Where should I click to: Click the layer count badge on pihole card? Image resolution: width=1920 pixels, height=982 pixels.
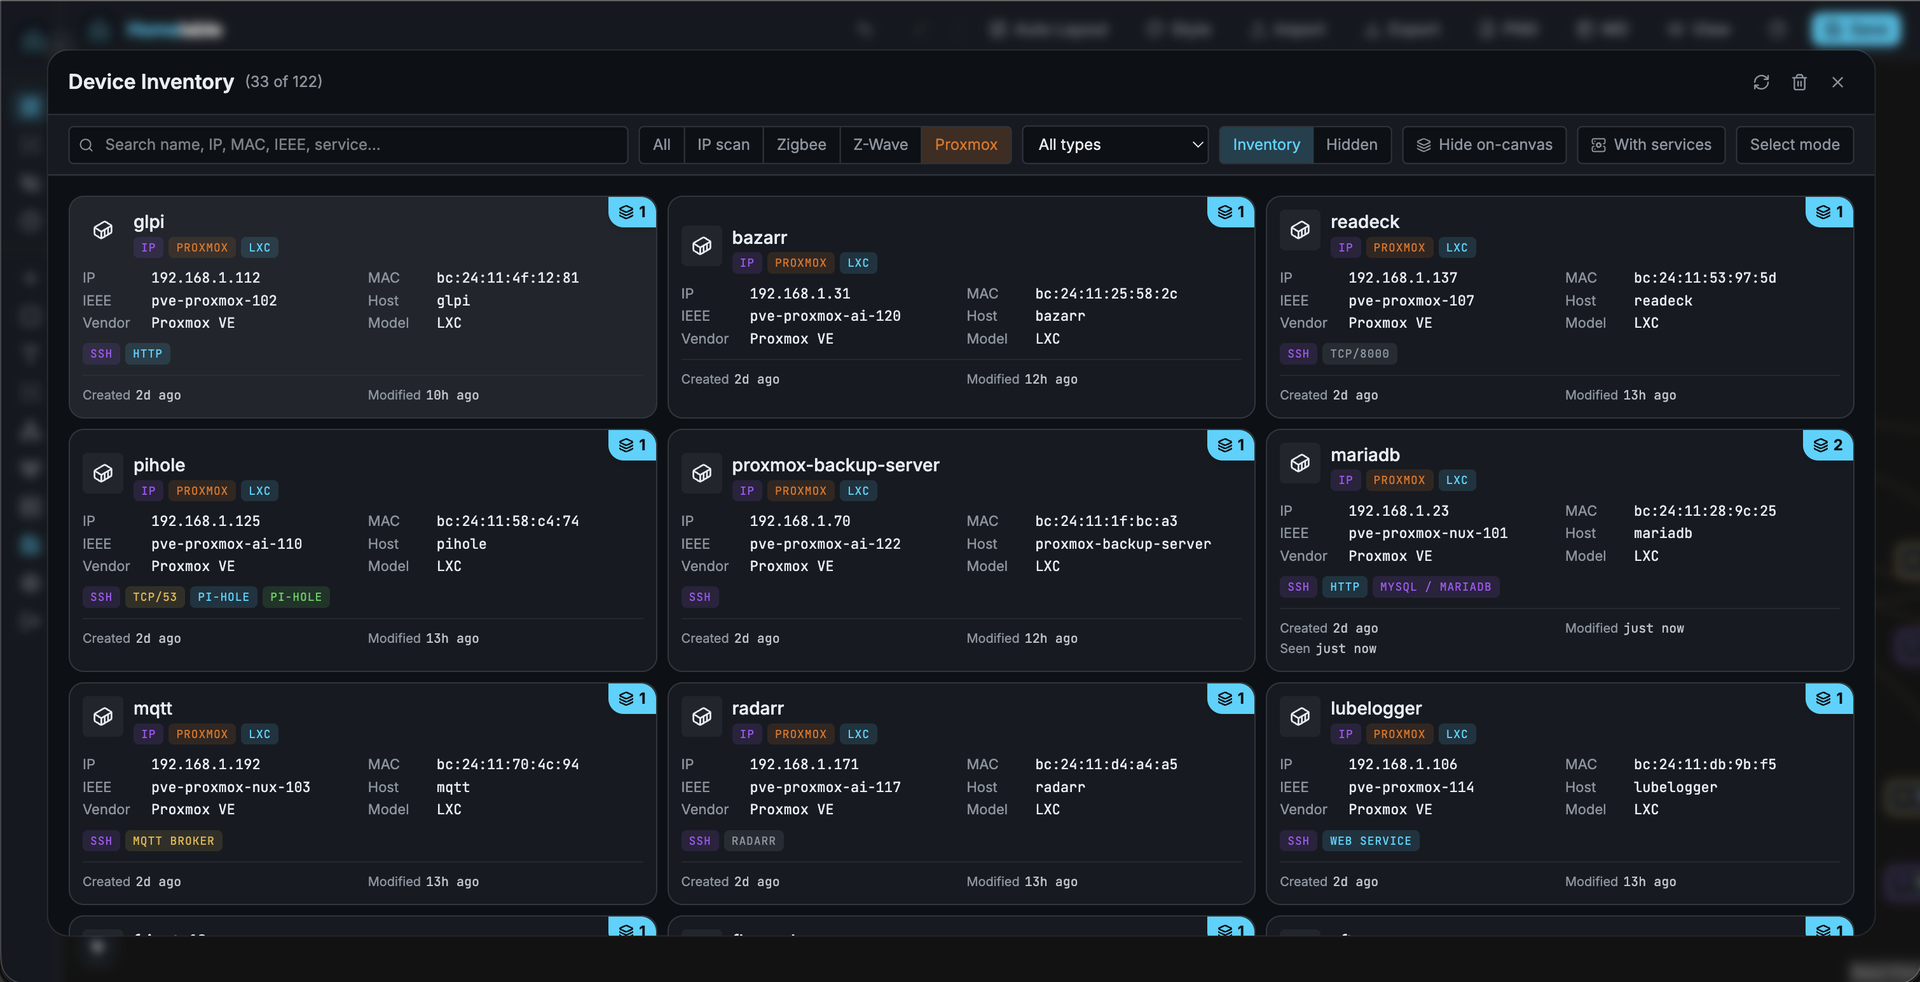click(632, 445)
